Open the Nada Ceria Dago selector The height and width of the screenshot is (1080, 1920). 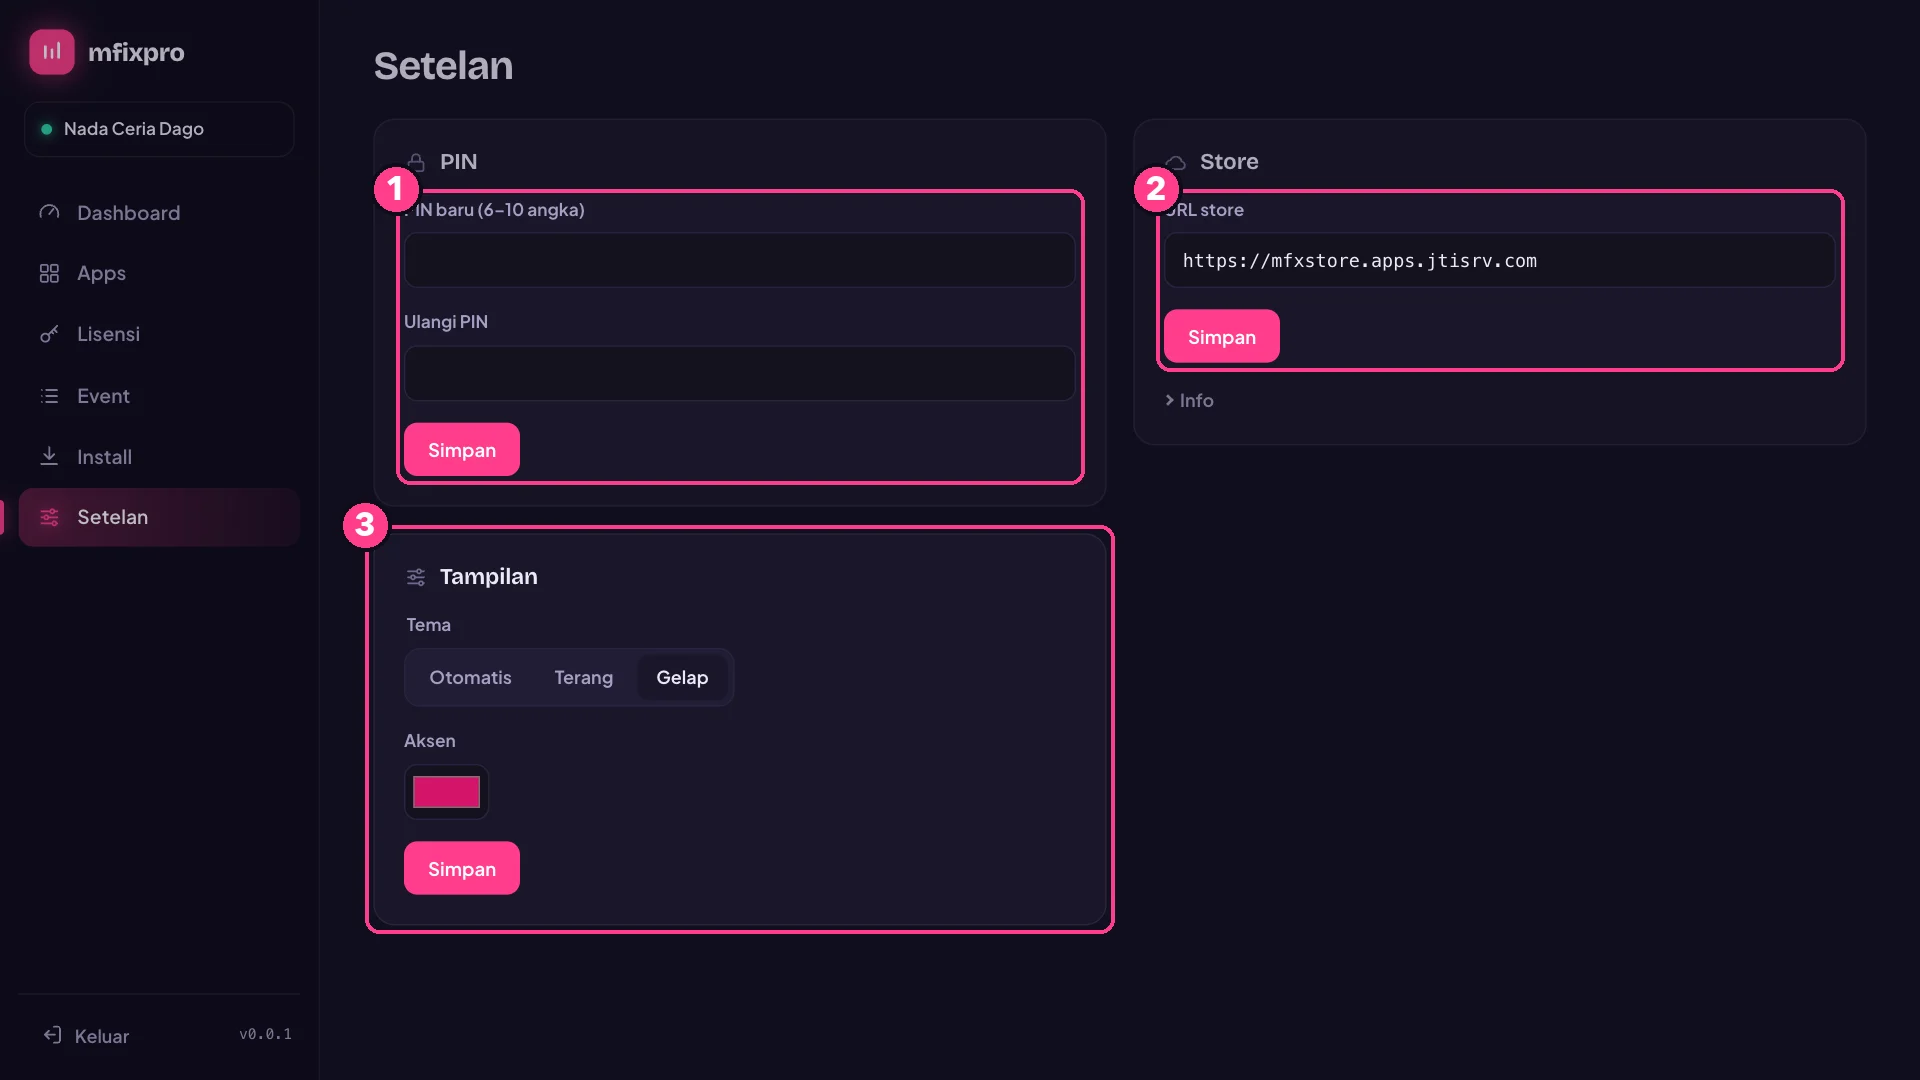(159, 129)
